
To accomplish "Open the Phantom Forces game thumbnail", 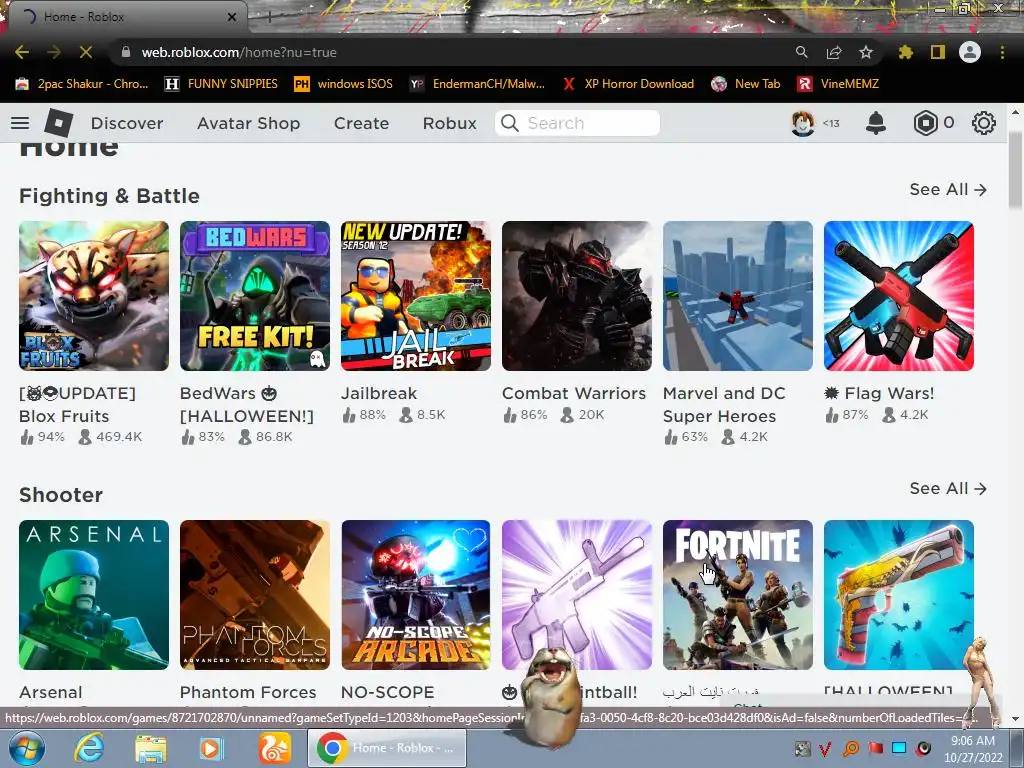I will (255, 595).
